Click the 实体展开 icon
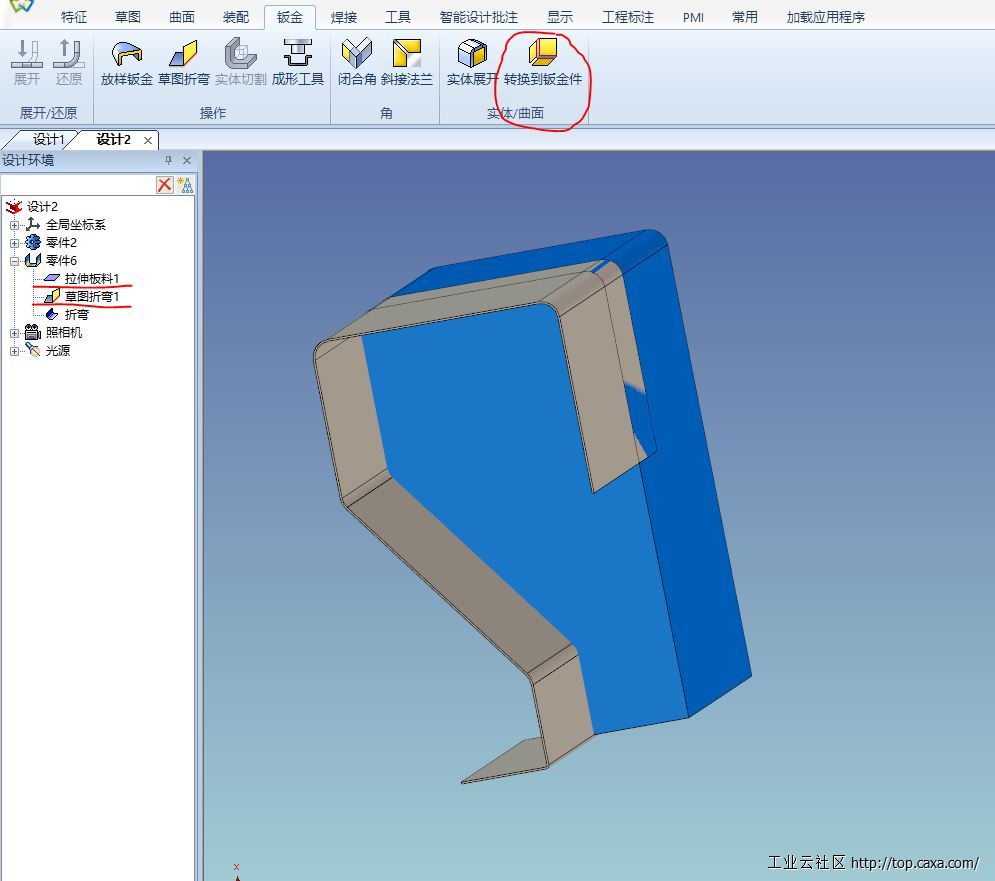Image resolution: width=995 pixels, height=881 pixels. 471,54
